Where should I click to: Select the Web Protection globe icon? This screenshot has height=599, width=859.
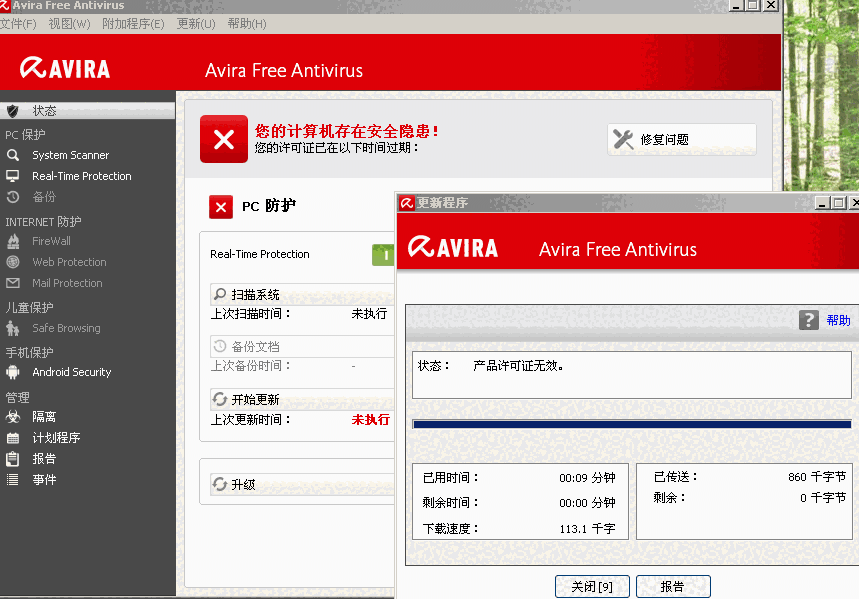tap(13, 262)
